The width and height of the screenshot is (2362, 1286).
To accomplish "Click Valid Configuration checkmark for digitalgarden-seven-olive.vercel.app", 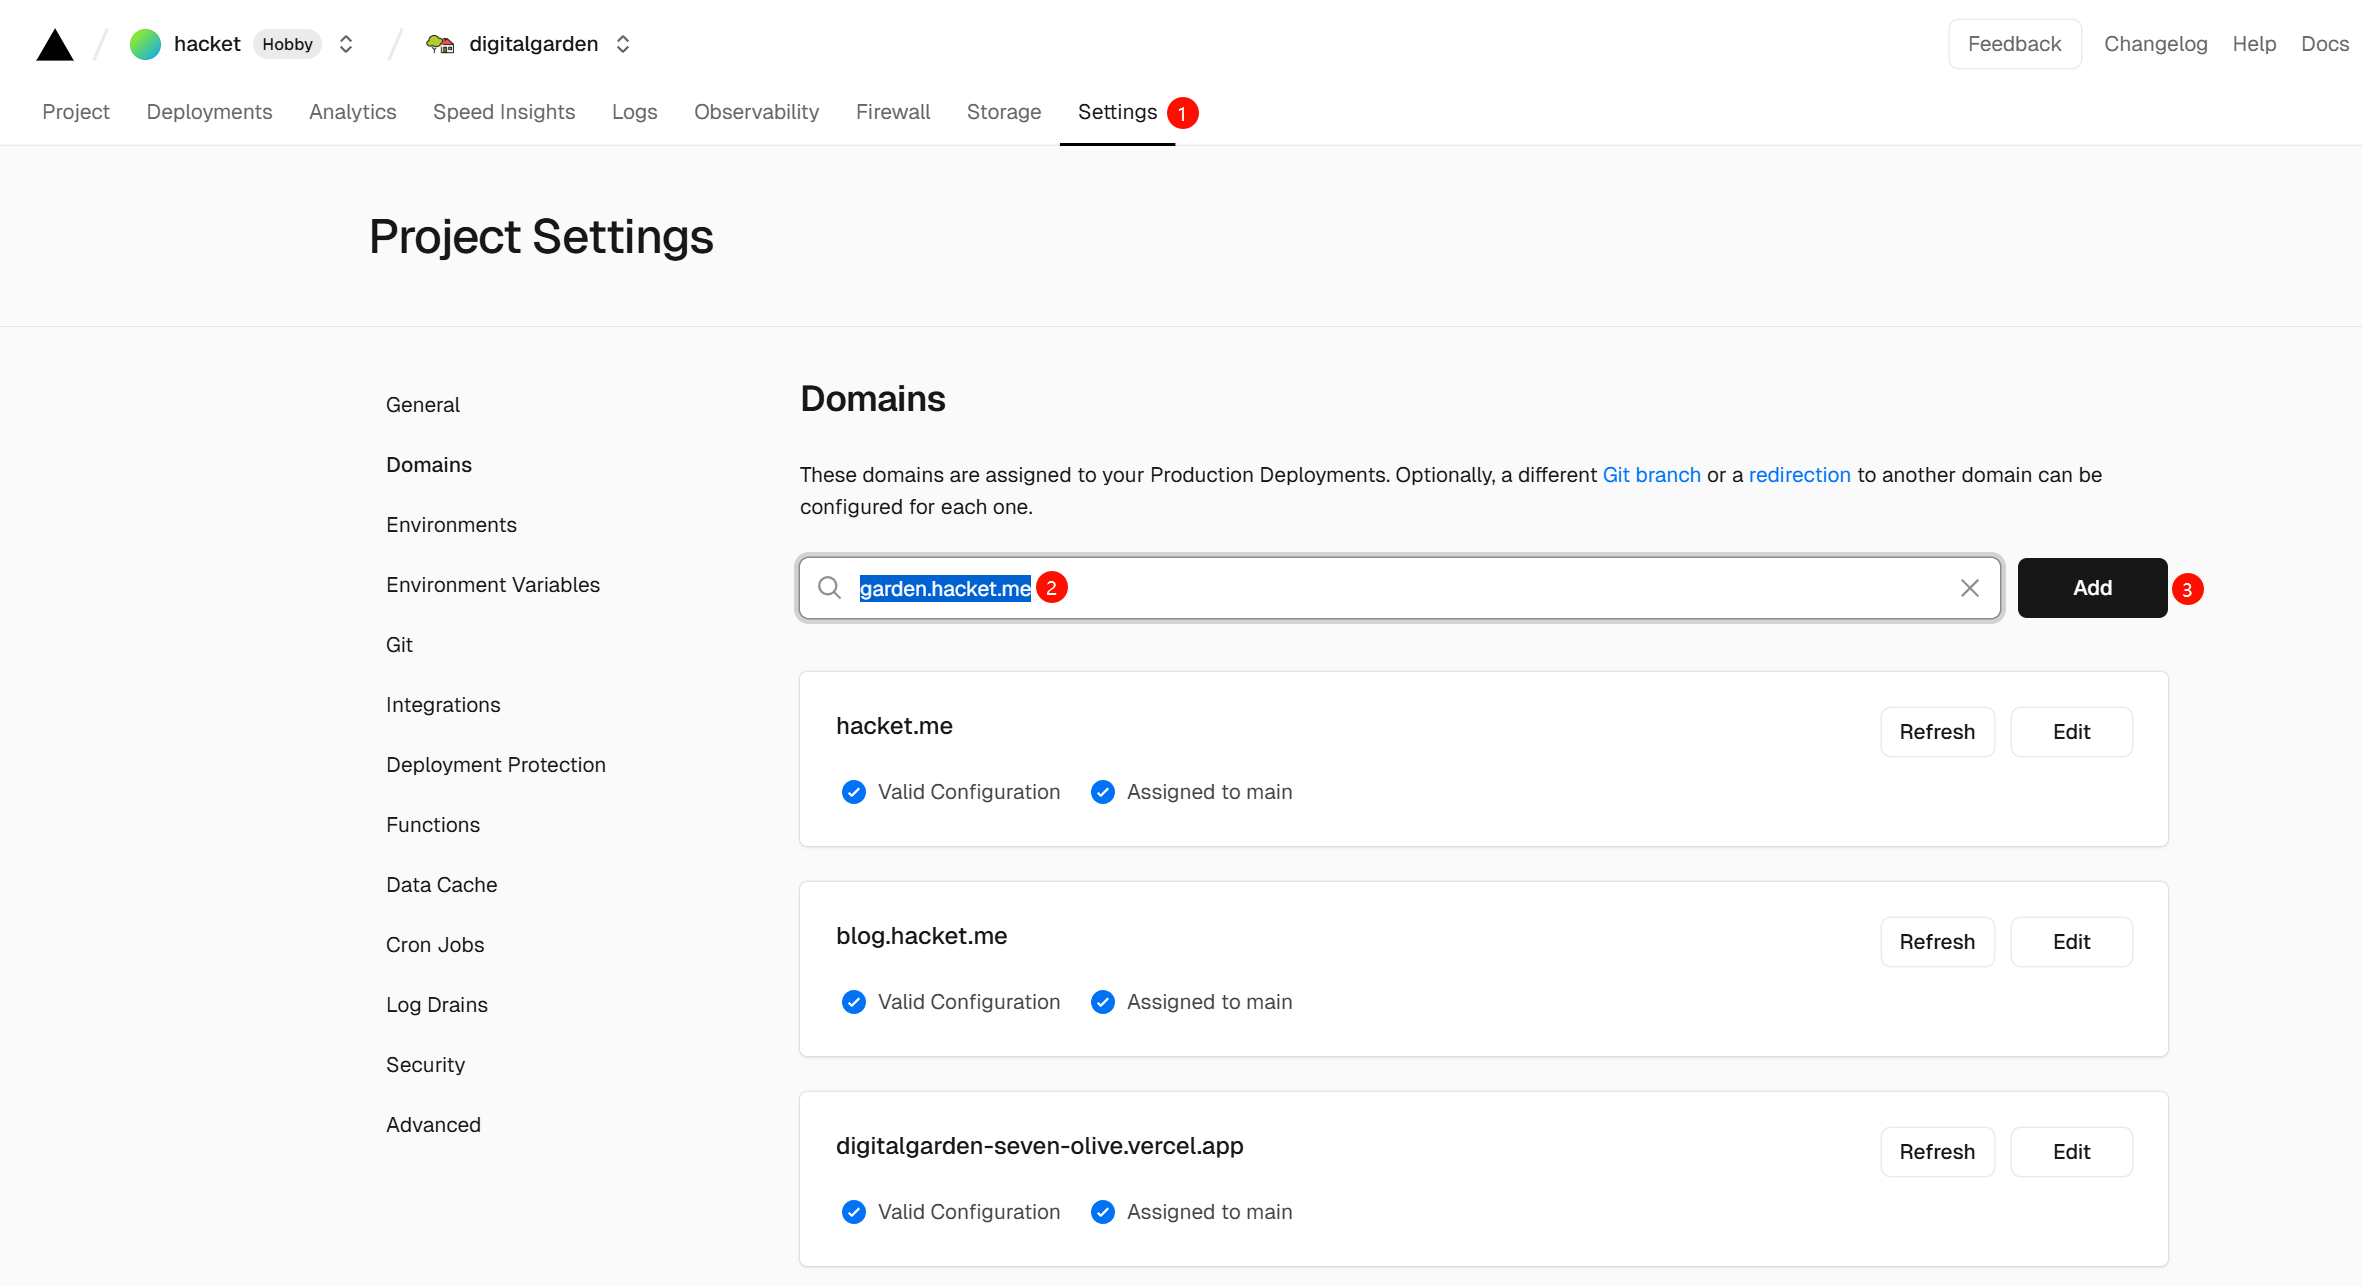I will (853, 1212).
